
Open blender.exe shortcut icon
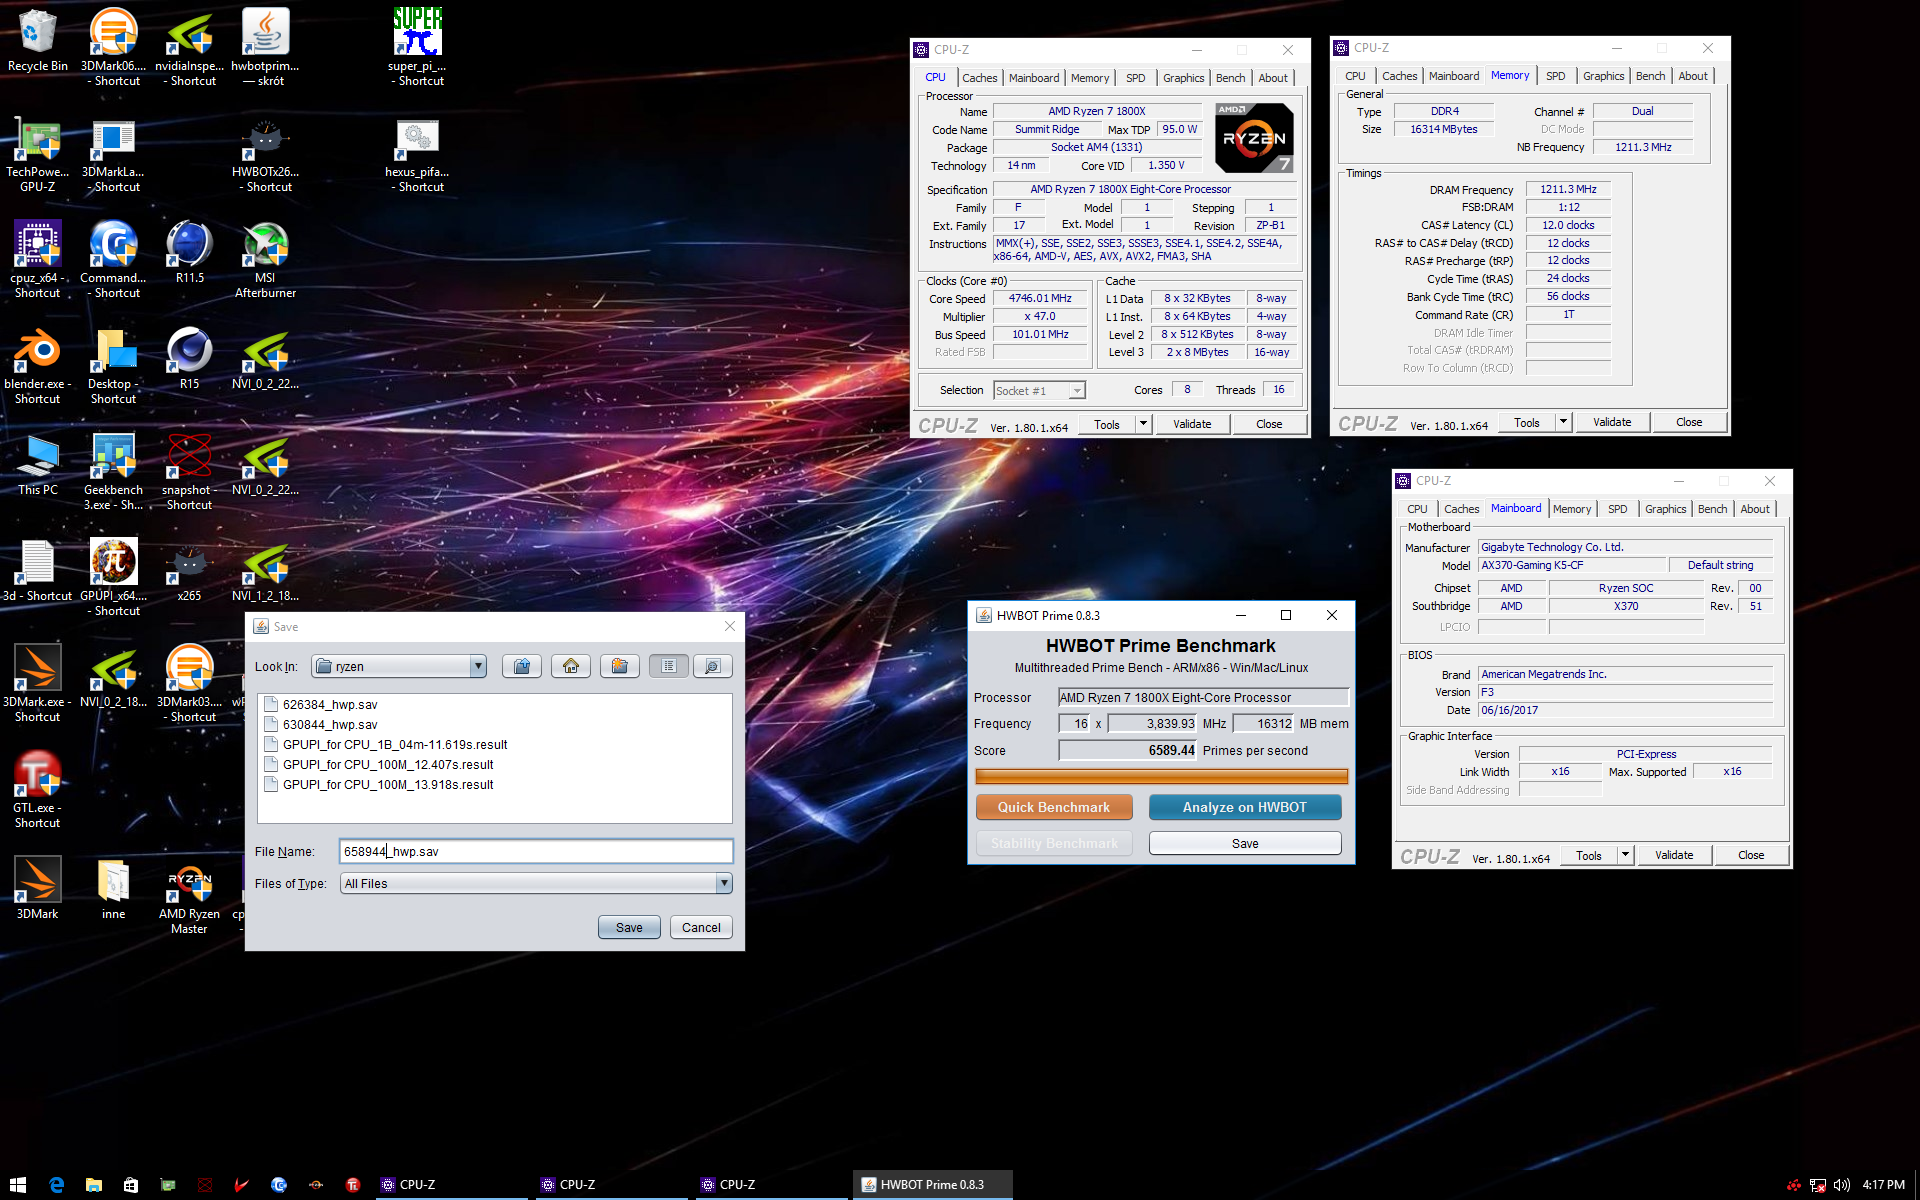click(38, 365)
